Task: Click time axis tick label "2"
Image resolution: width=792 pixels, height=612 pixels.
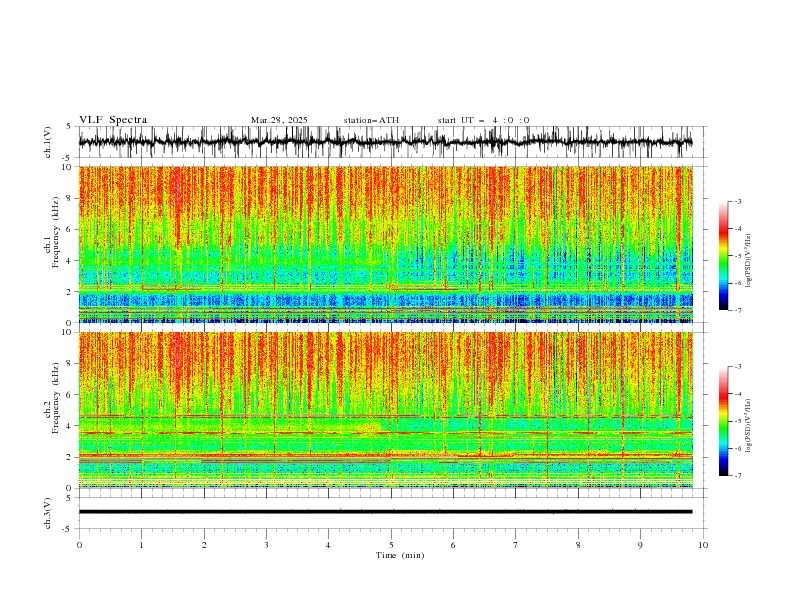Action: point(204,545)
